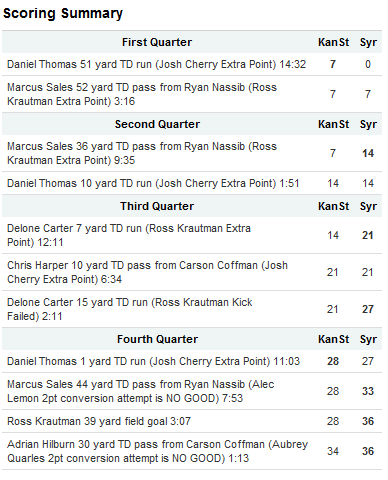Image resolution: width=388 pixels, height=480 pixels.
Task: Click KanSt column label in First Quarter header
Action: [333, 42]
